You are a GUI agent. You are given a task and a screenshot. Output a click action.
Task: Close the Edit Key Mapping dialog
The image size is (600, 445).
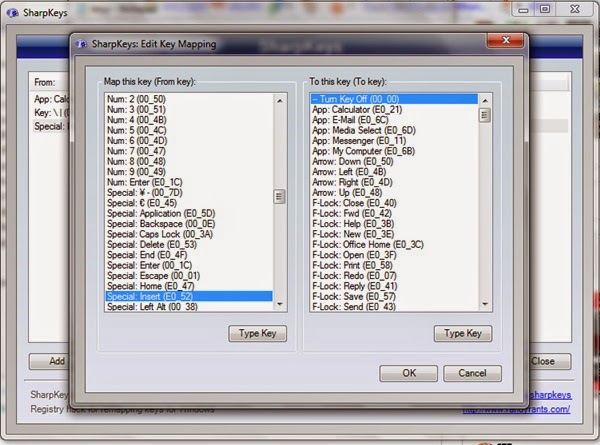click(x=505, y=40)
